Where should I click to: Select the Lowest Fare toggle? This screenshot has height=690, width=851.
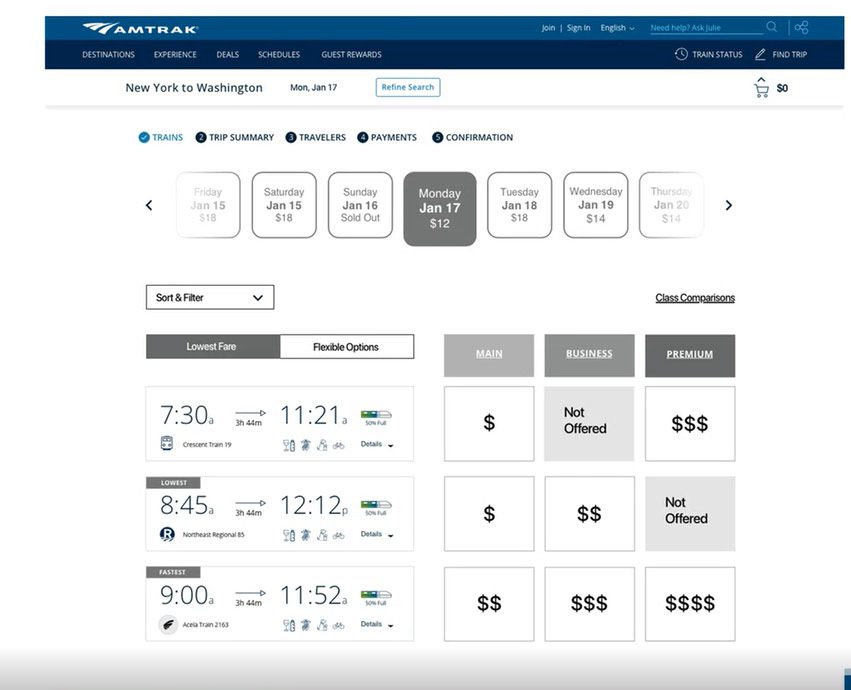click(212, 347)
